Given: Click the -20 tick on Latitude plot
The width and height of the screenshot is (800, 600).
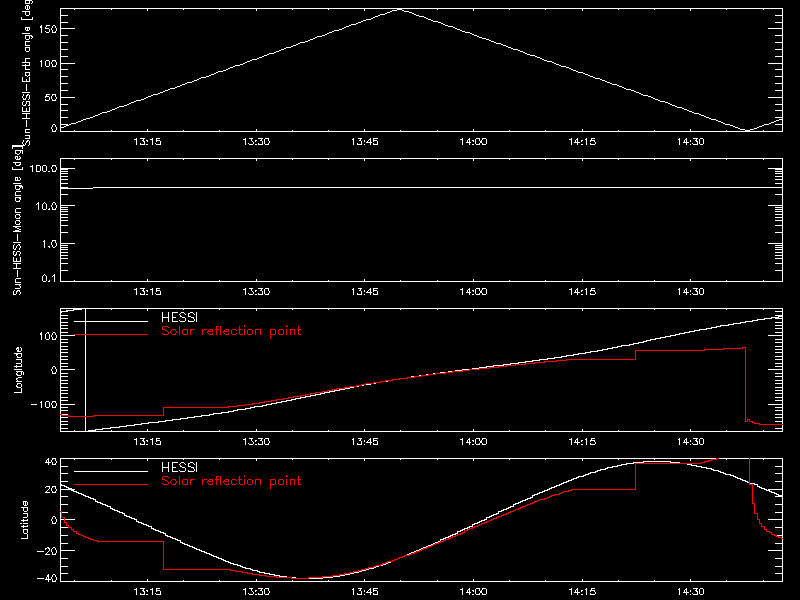Looking at the screenshot, I should [x=47, y=551].
